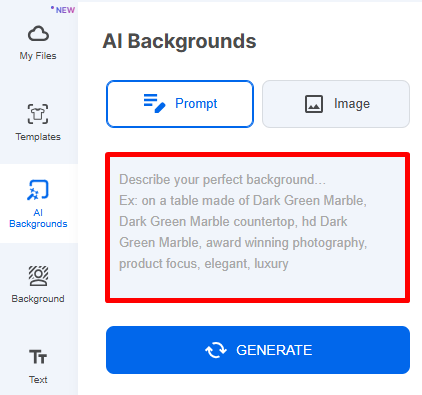Click the AI Backgrounds sidebar label
This screenshot has height=395, width=422.
coord(38,218)
